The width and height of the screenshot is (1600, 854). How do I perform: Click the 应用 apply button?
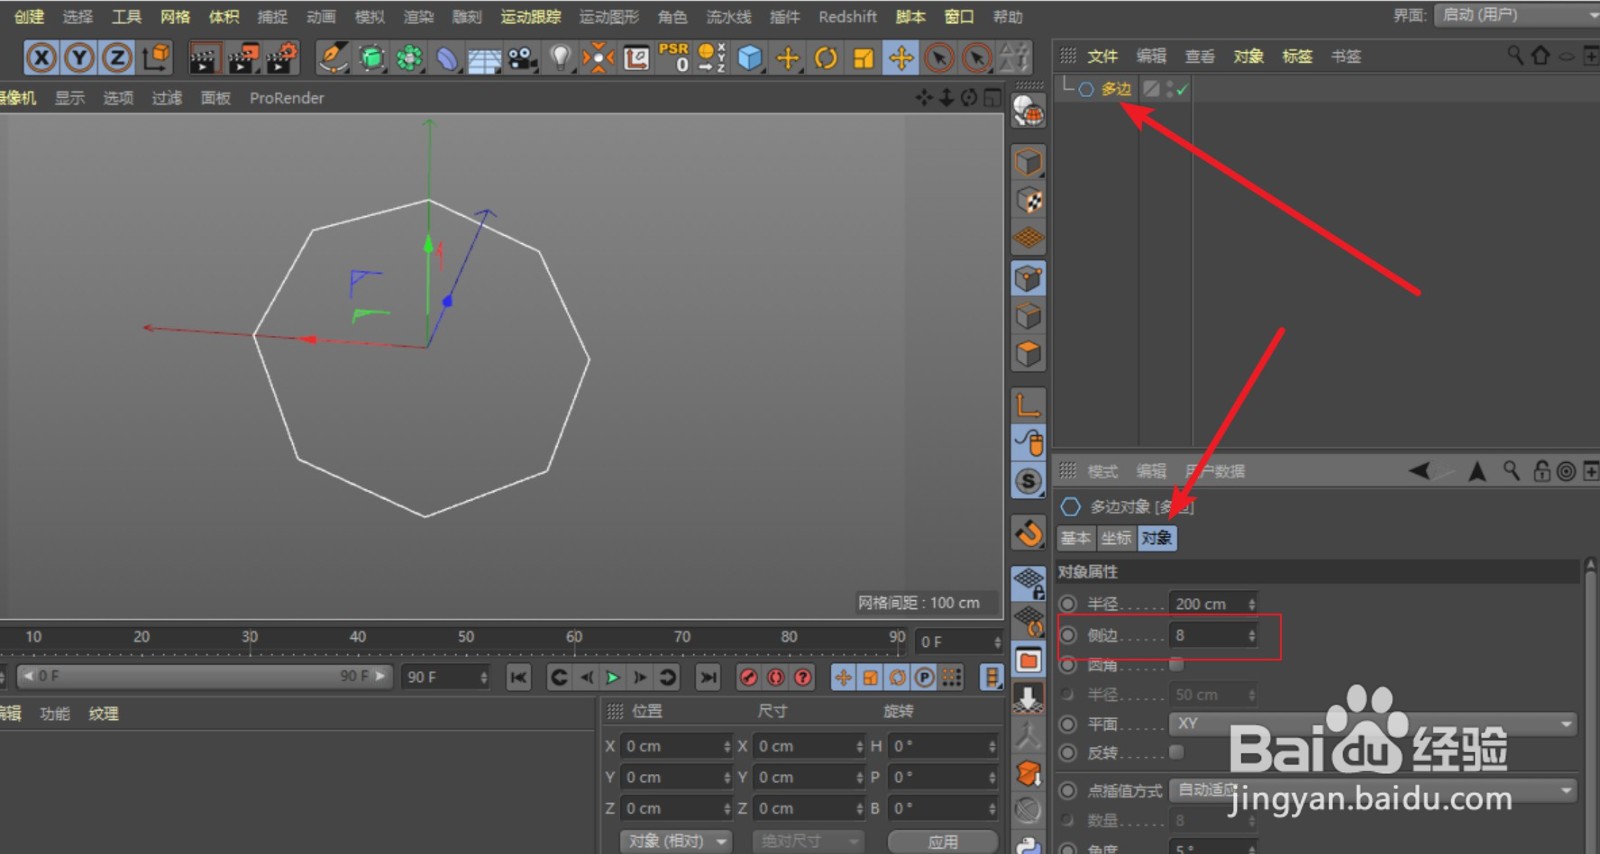pyautogui.click(x=943, y=841)
